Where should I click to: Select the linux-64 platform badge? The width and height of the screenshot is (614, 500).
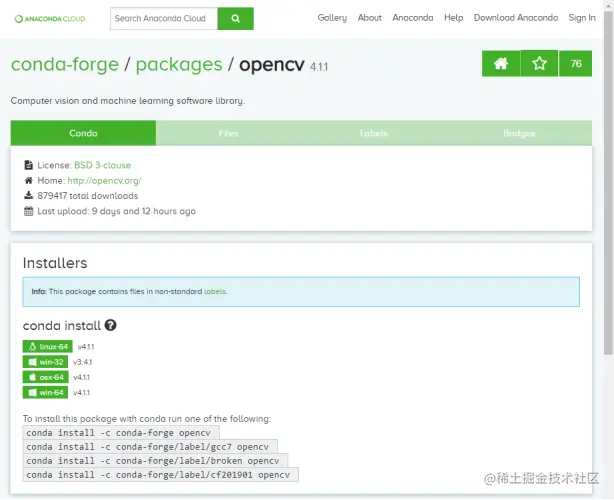click(x=47, y=347)
